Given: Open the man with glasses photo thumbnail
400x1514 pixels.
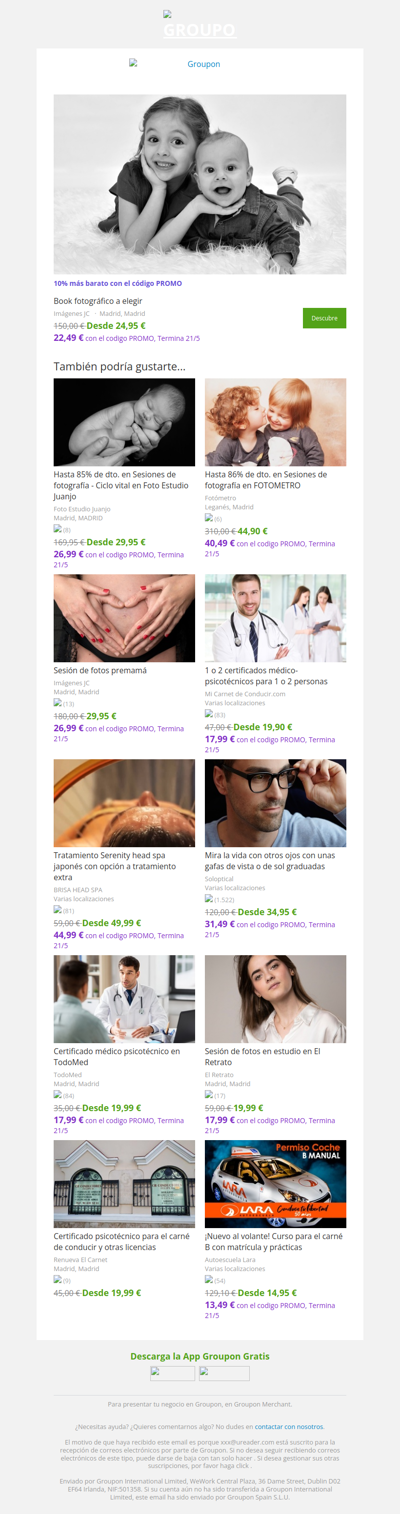Looking at the screenshot, I should (x=276, y=803).
